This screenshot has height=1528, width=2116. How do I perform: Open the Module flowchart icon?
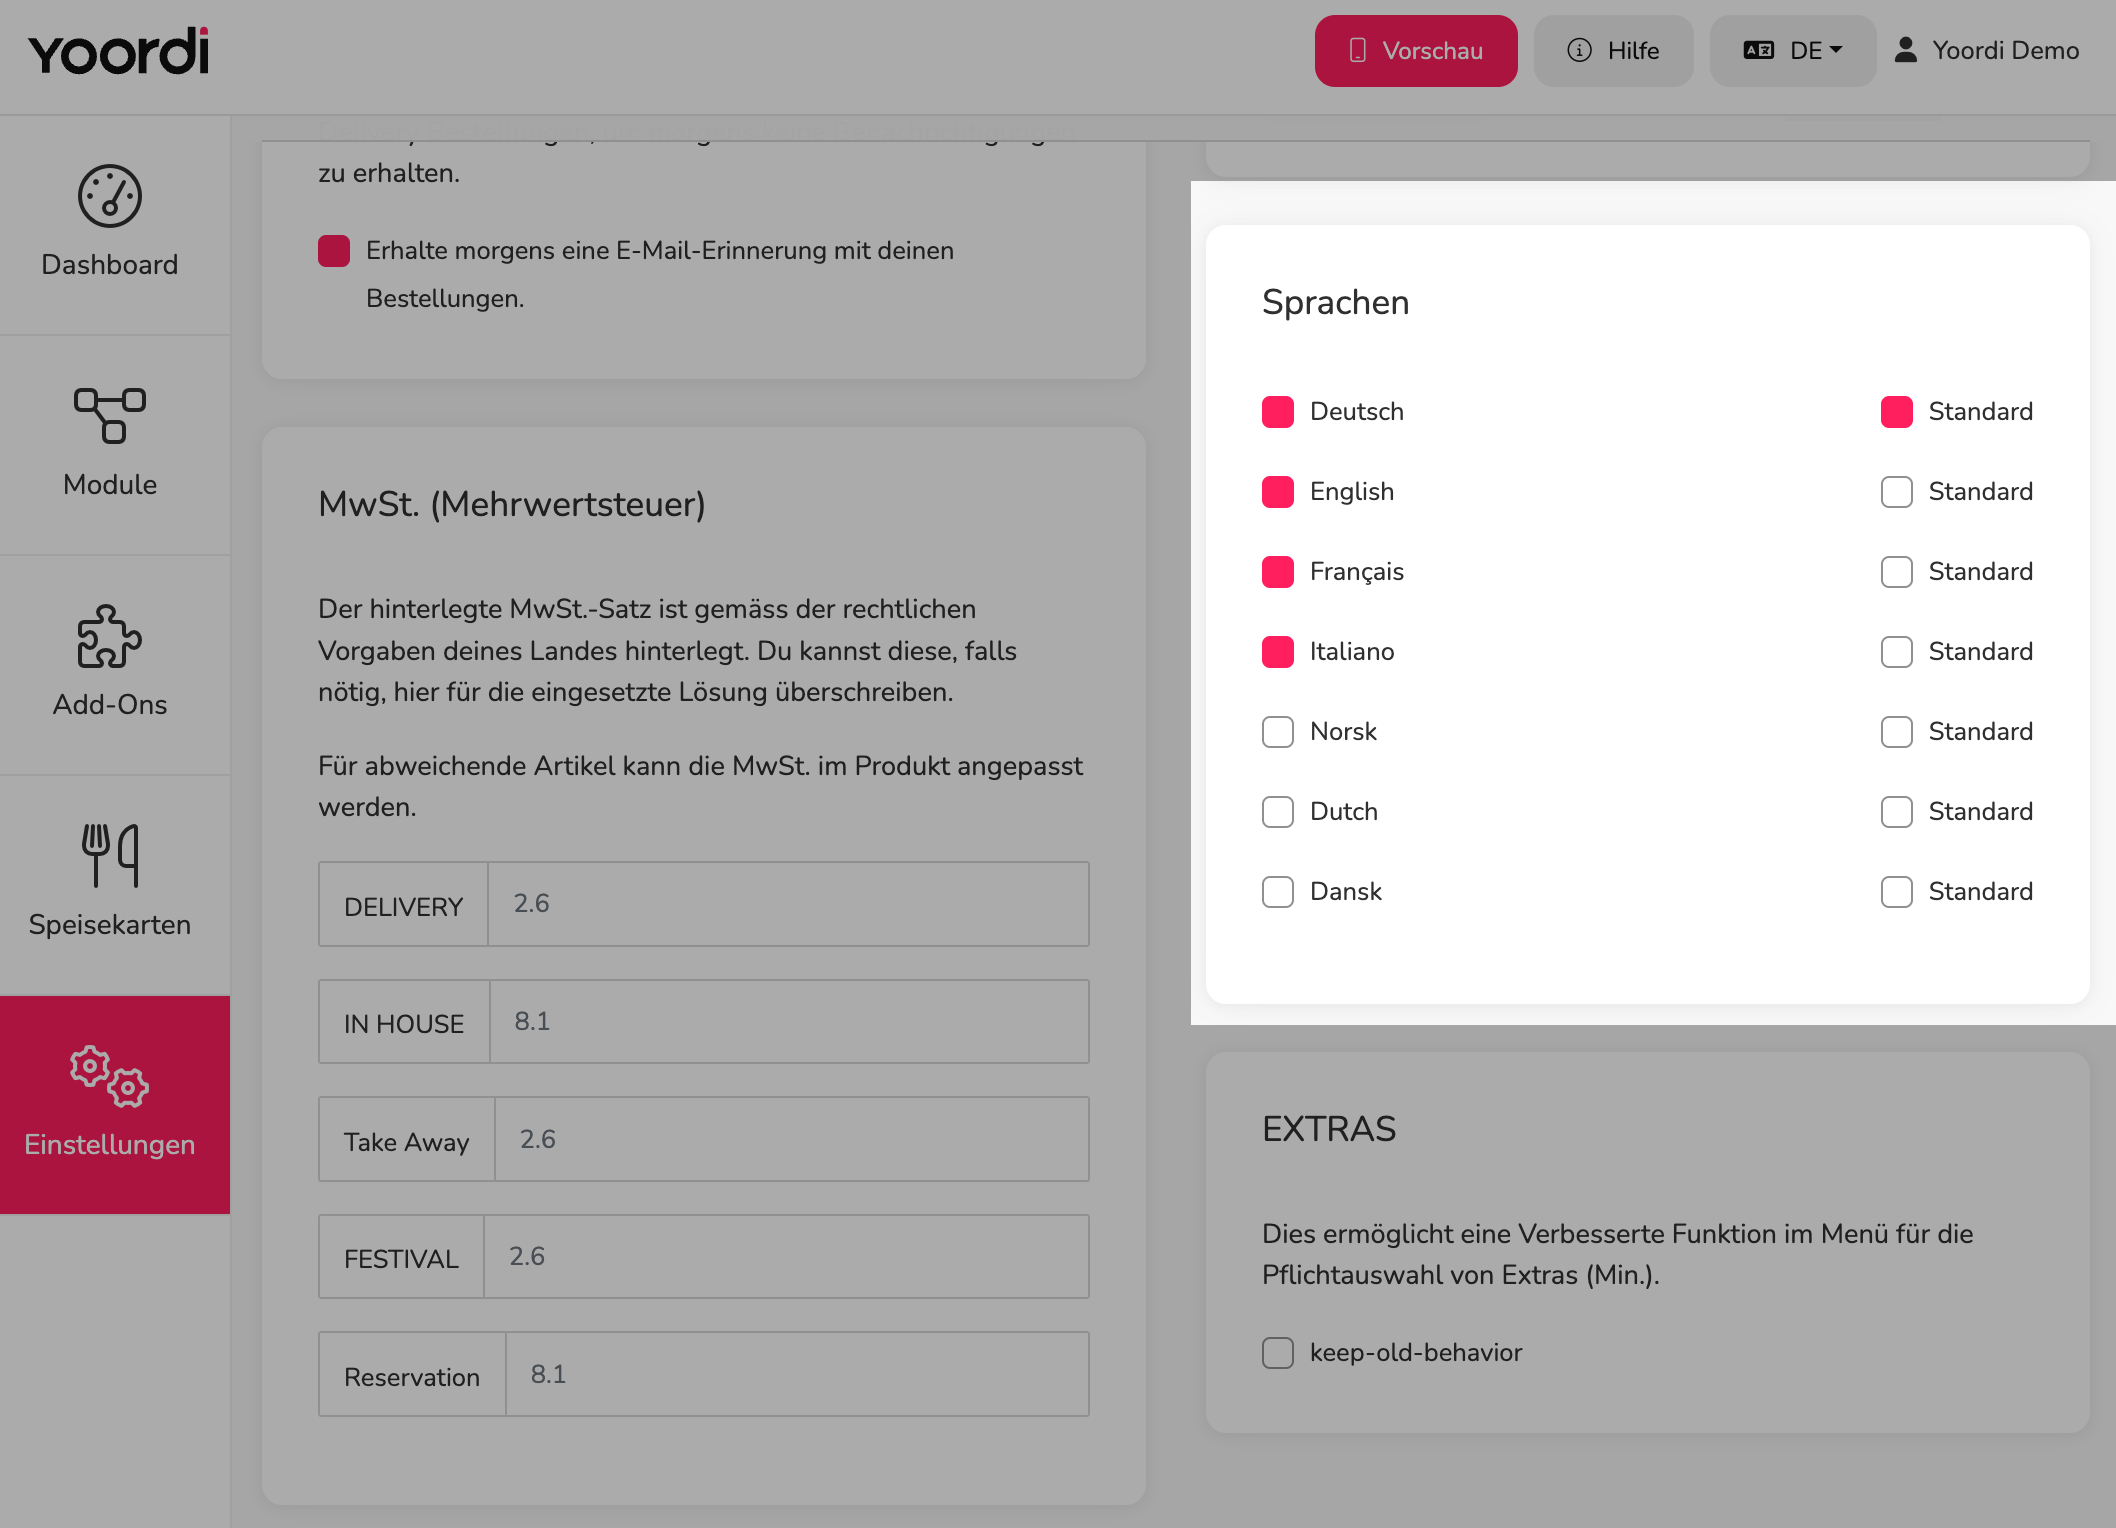(x=110, y=416)
